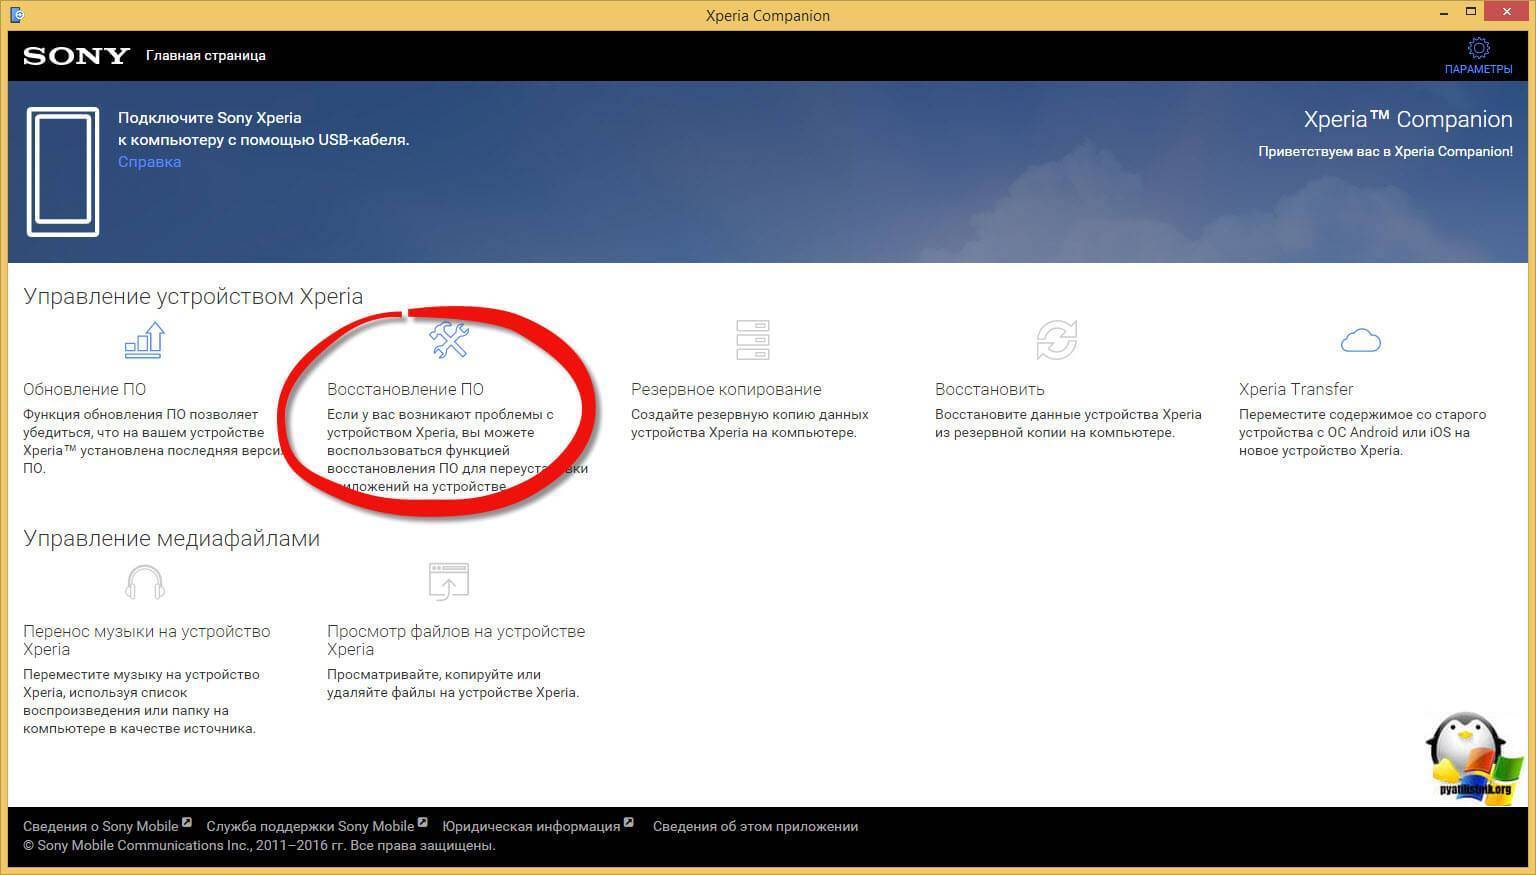Open Xperia Transfer cloud icon
The image size is (1536, 875).
[1360, 341]
